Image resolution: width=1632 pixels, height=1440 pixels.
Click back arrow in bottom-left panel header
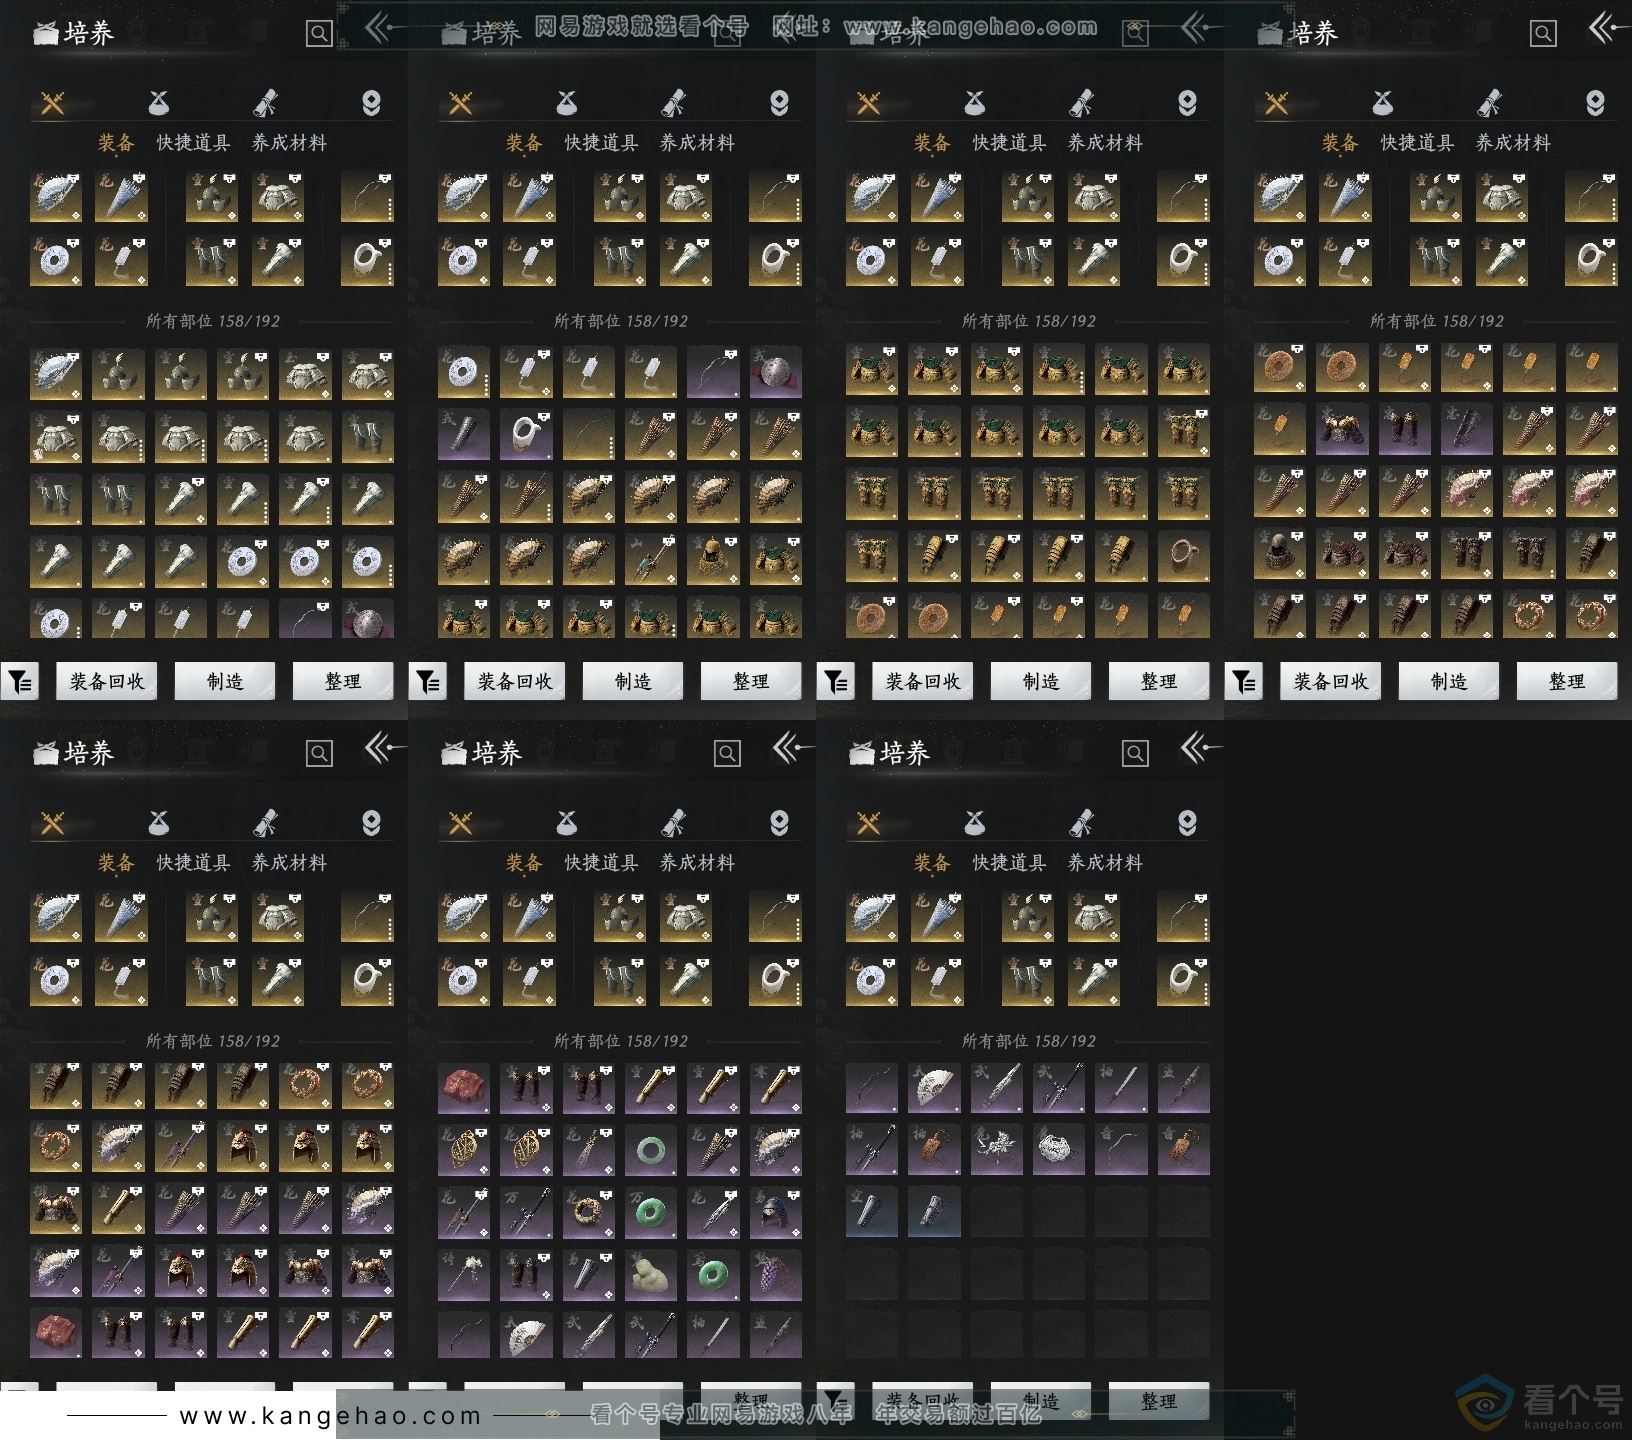(383, 748)
